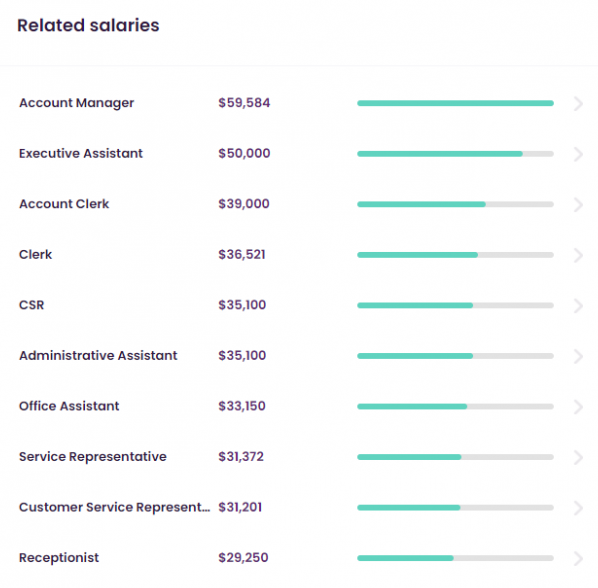Click the CSR row's right chevron
This screenshot has height=588, width=598.
[x=578, y=305]
